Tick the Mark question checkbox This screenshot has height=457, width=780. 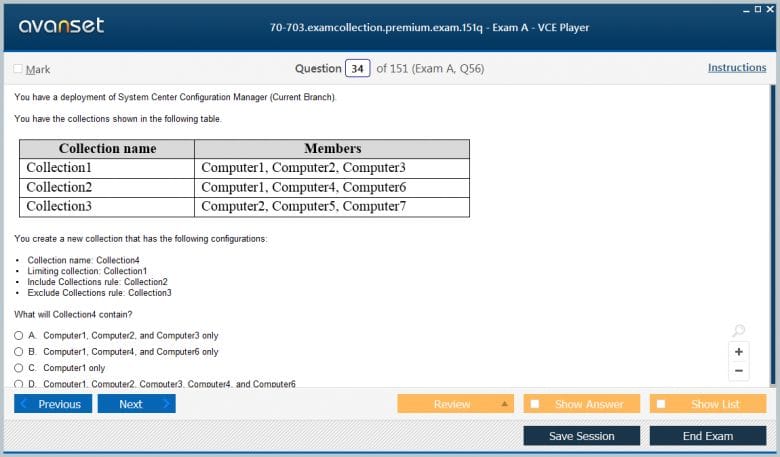pyautogui.click(x=18, y=69)
